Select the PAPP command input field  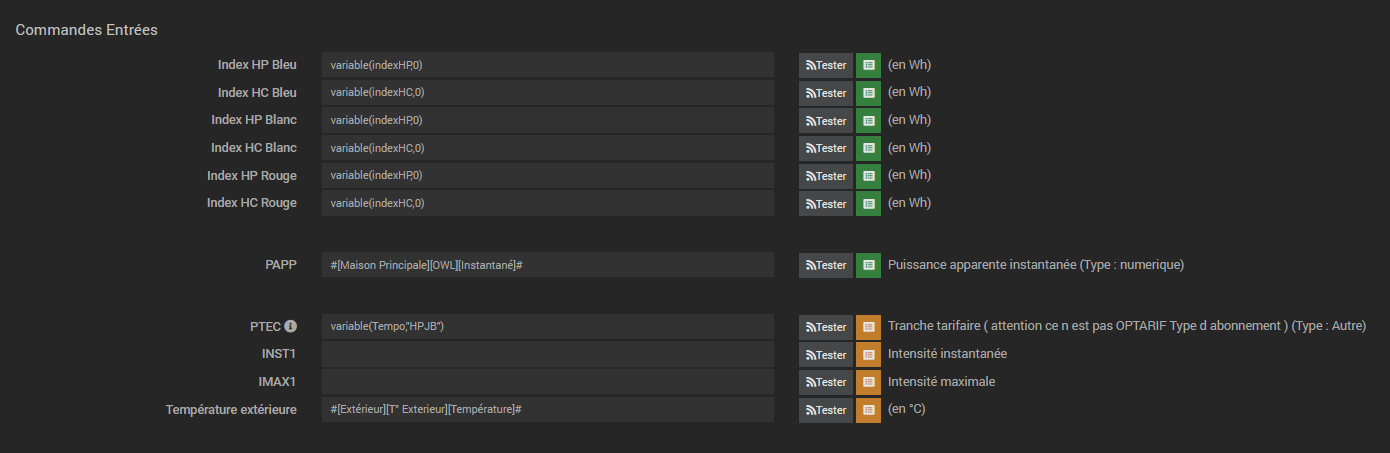coord(547,265)
